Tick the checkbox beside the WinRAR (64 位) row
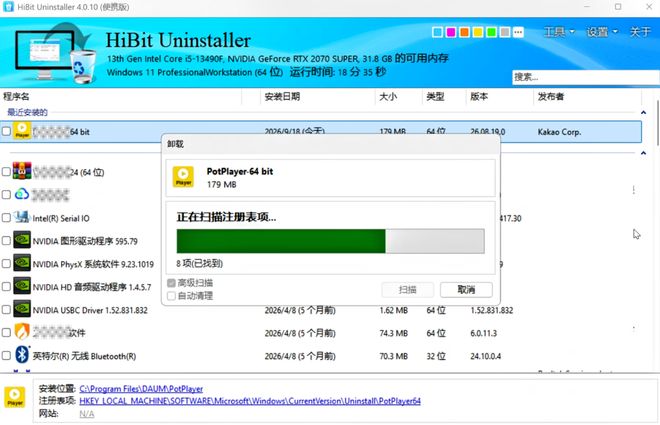The height and width of the screenshot is (425, 660). point(6,172)
